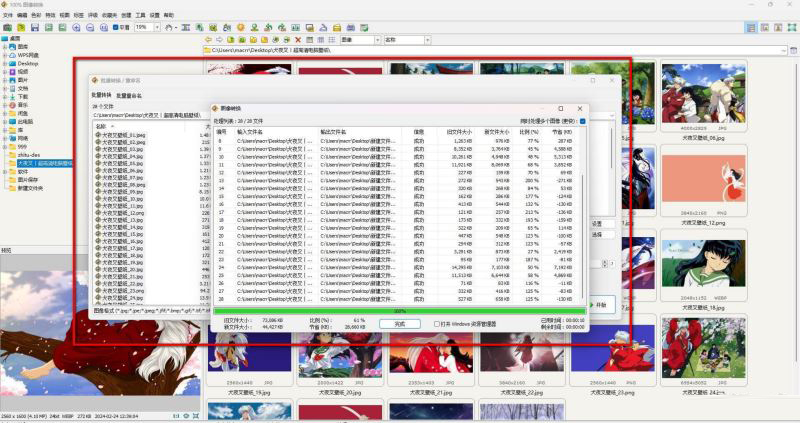Click the open file folder toolbar icon

point(21,28)
